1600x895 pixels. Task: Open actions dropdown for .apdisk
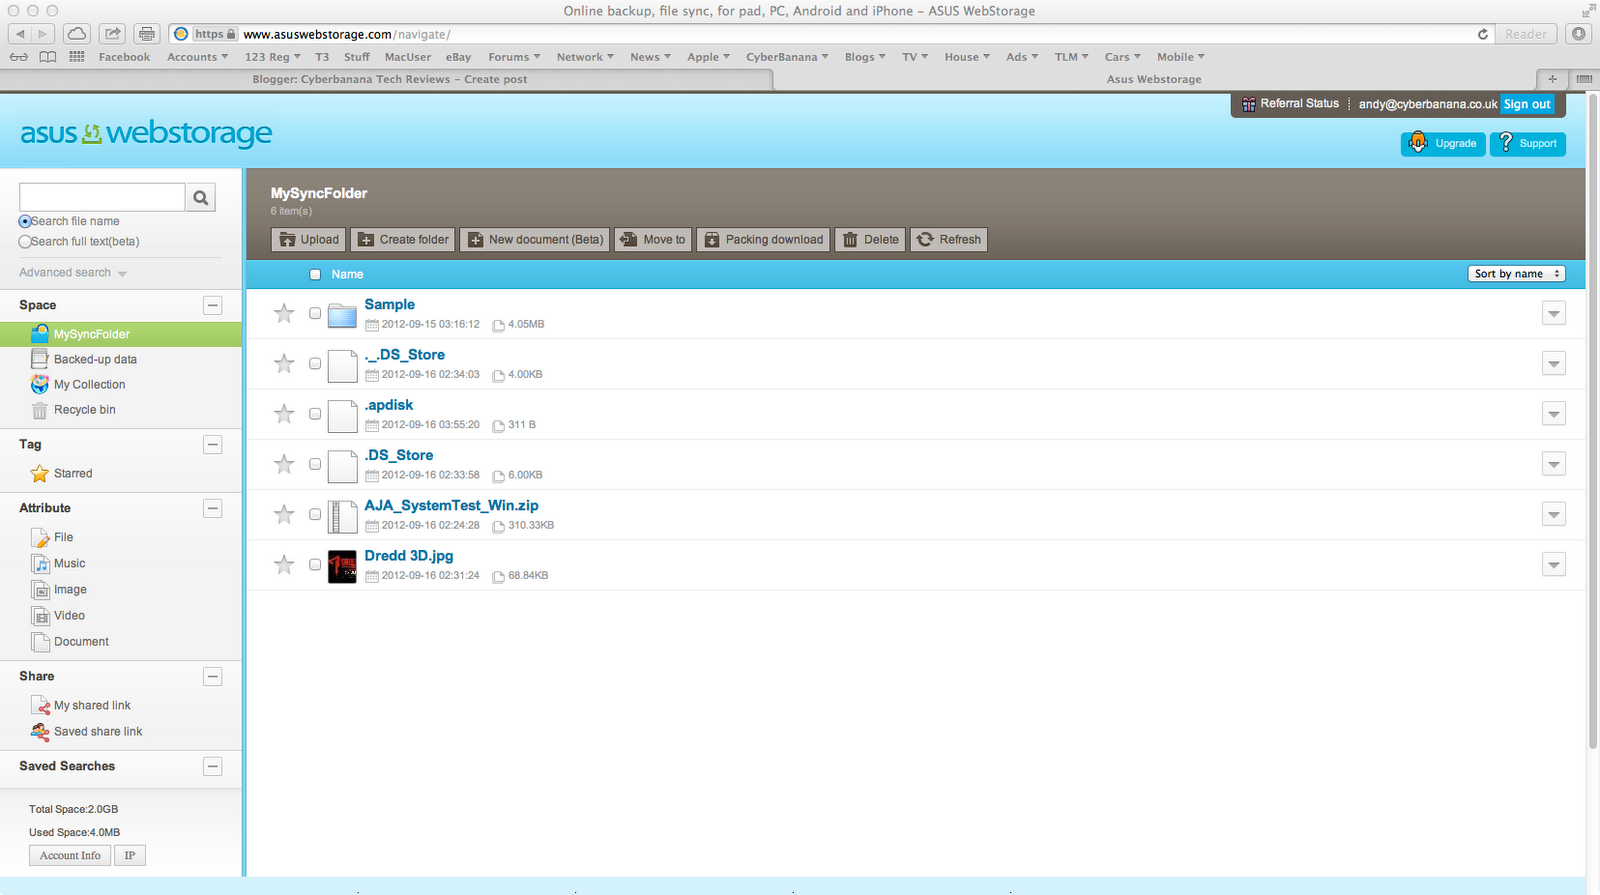(x=1553, y=413)
